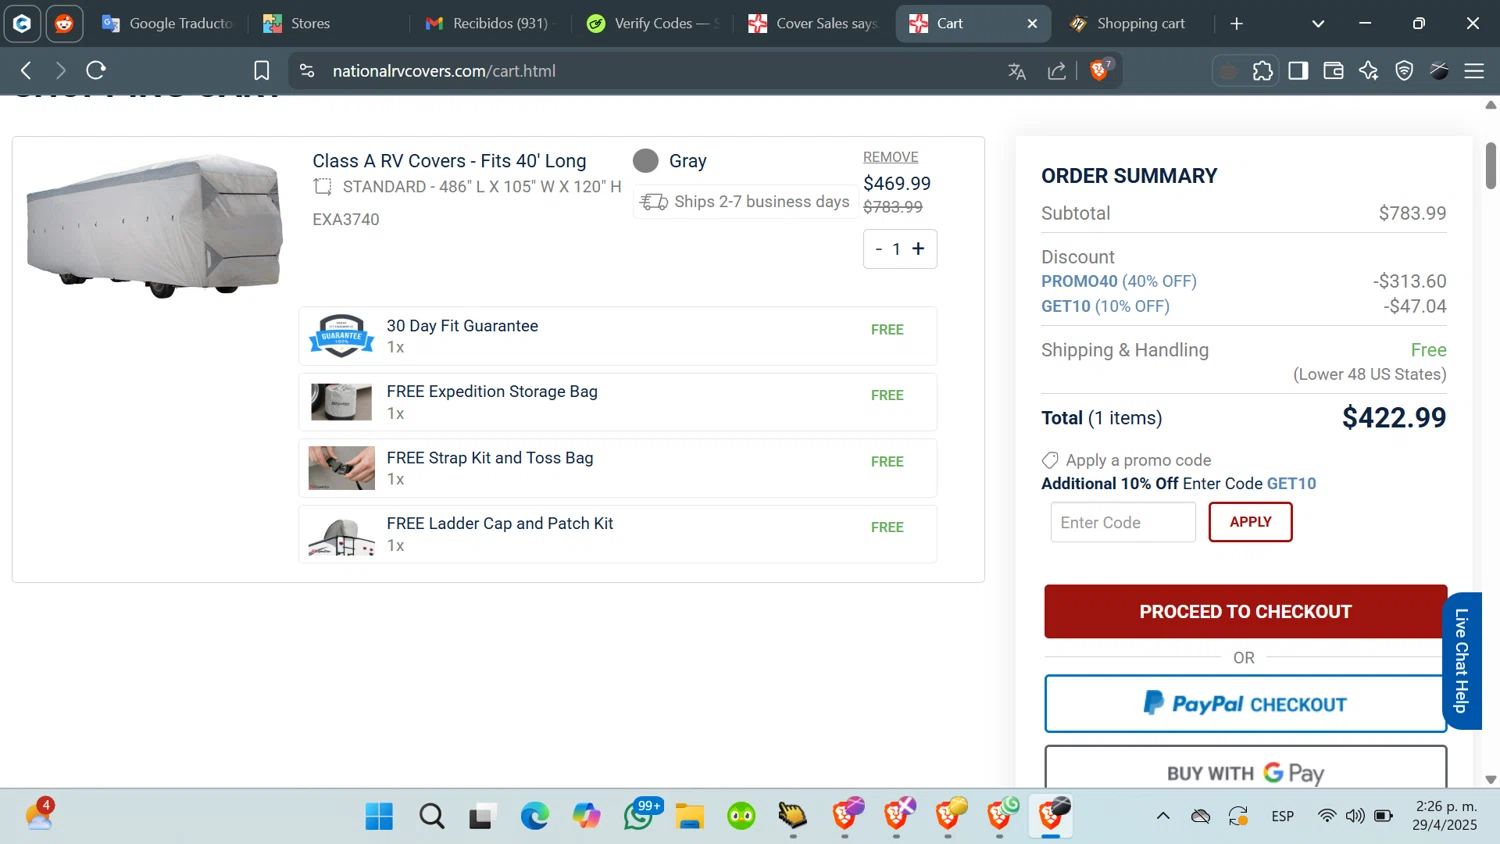Open weather widget on taskbar
The image size is (1500, 844).
(39, 815)
